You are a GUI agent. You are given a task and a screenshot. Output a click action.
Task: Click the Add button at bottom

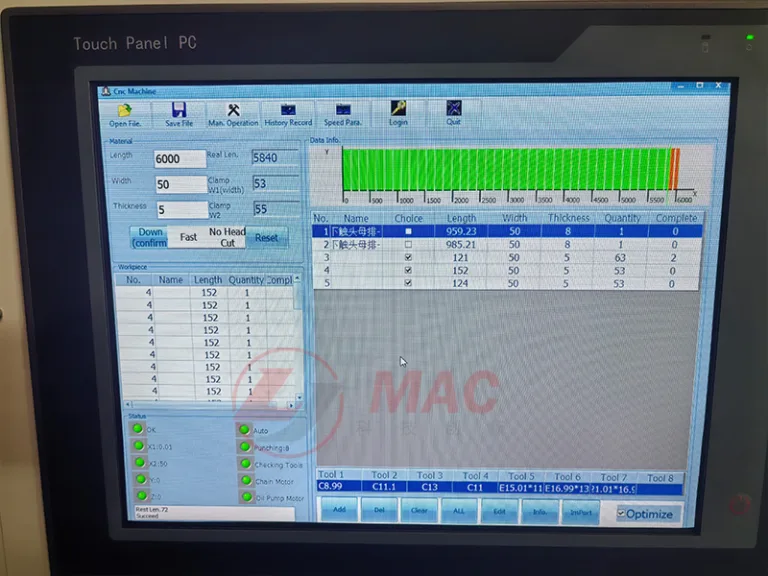point(337,510)
